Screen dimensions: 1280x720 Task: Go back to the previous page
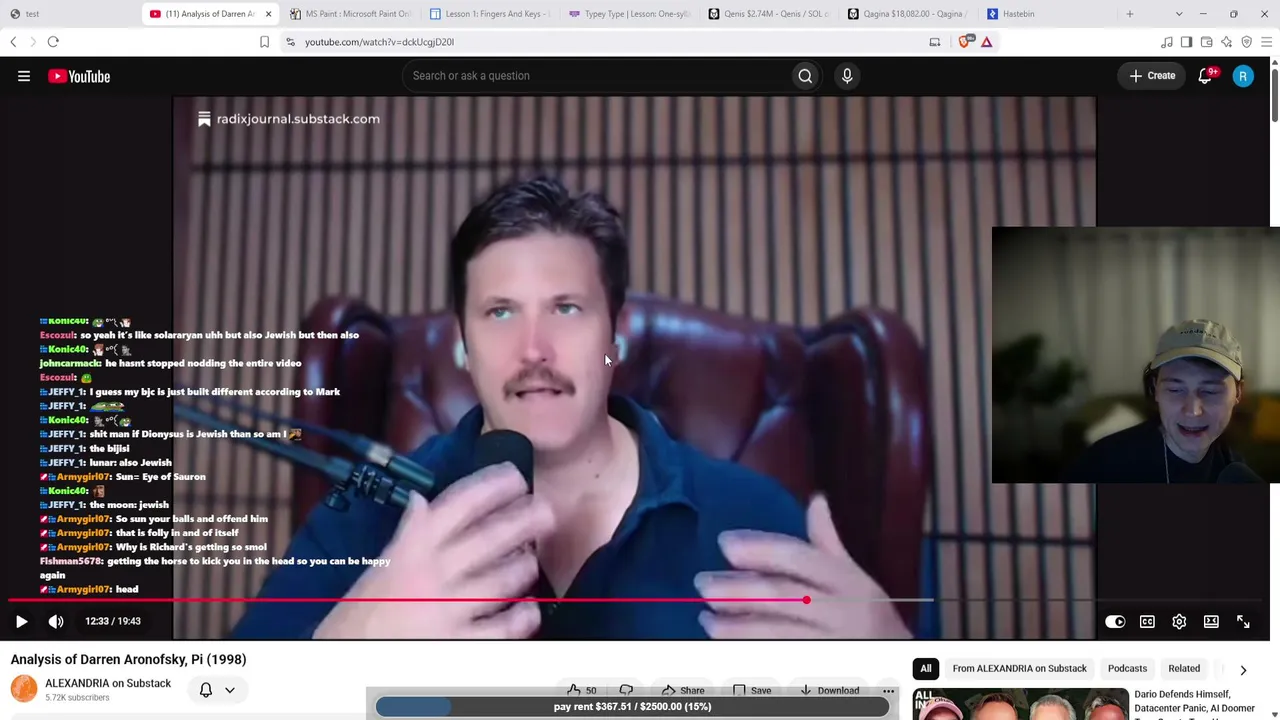(13, 42)
